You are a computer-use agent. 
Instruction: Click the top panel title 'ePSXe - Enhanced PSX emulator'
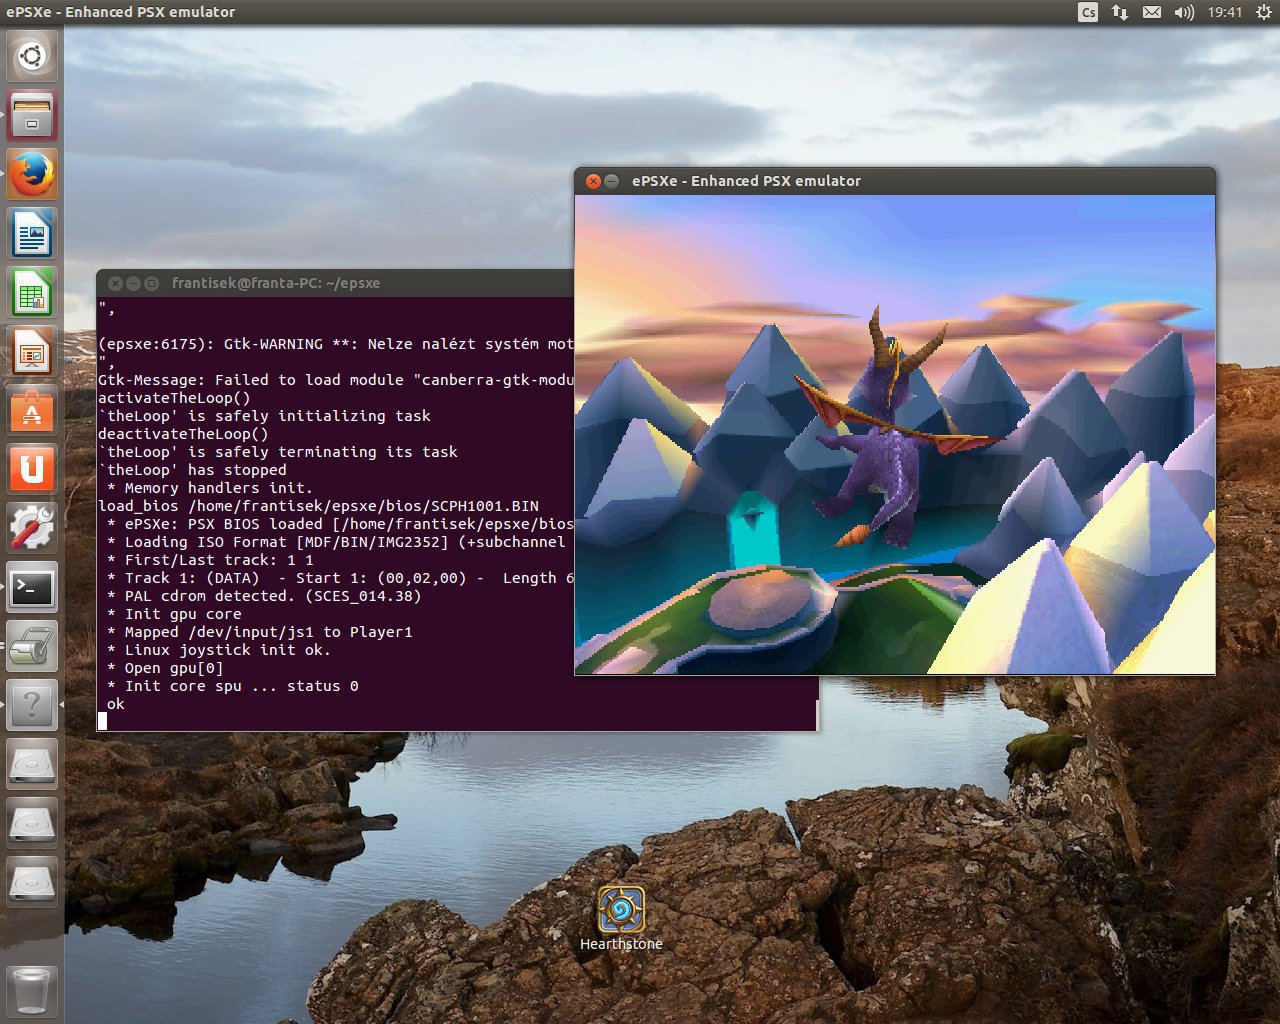[x=120, y=12]
